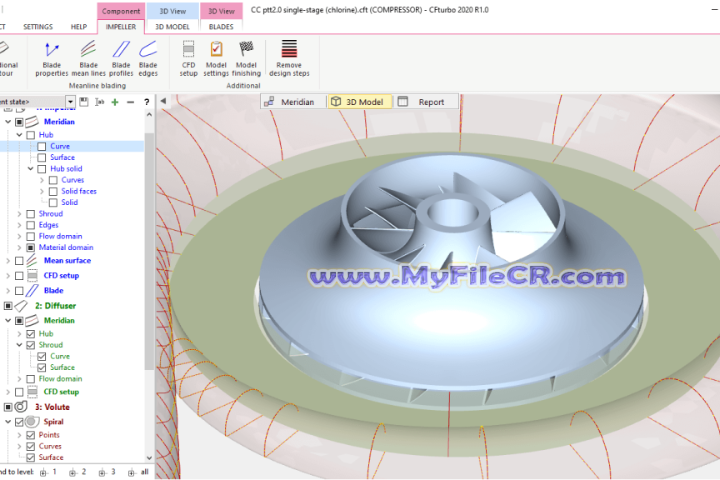The image size is (720, 480).
Task: Open the BLADES ribbon tab
Action: point(220,27)
